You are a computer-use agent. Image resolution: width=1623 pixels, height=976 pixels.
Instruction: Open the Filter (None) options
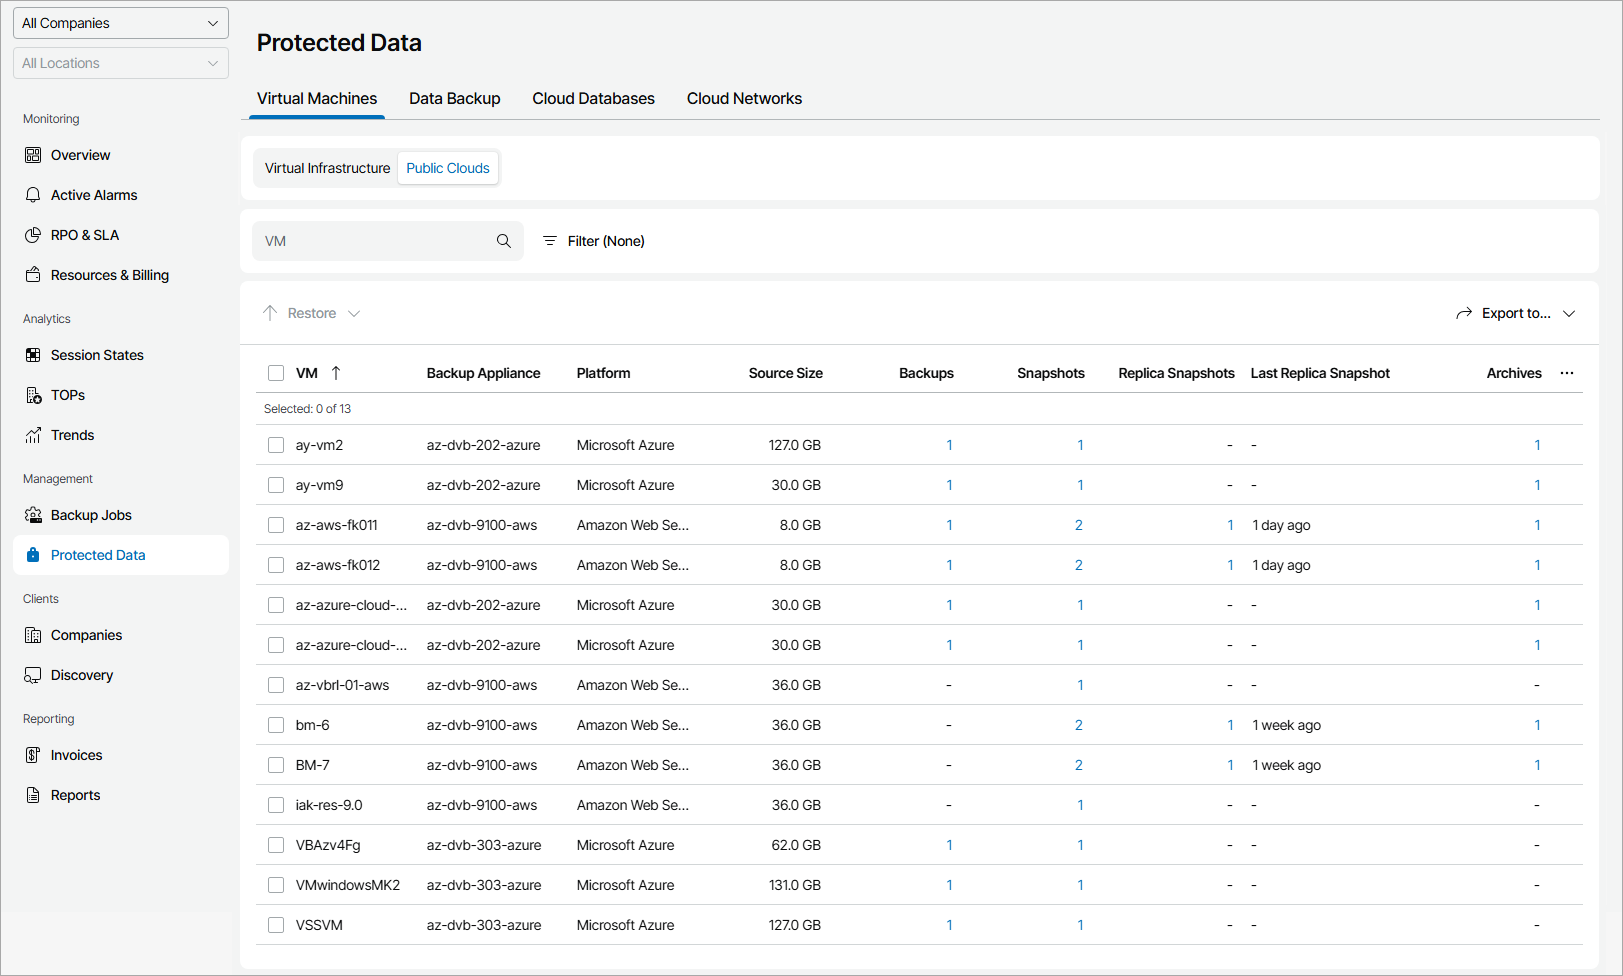pos(594,241)
